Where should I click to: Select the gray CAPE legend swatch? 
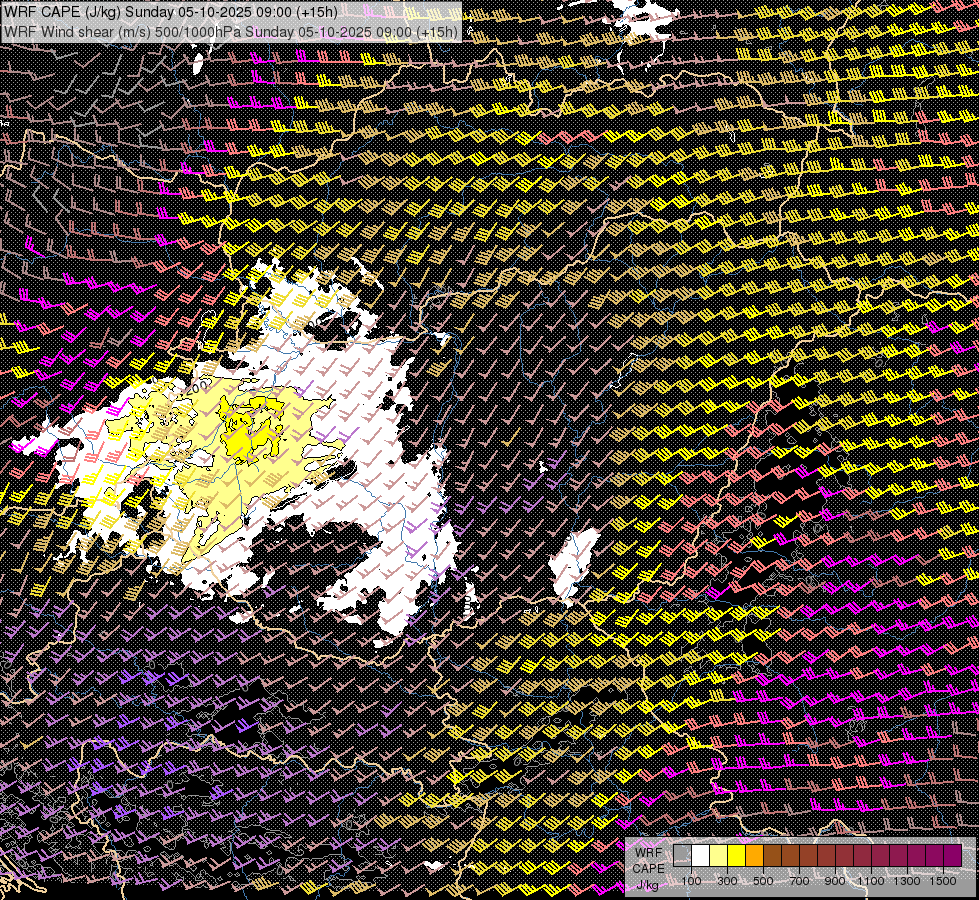tap(682, 856)
